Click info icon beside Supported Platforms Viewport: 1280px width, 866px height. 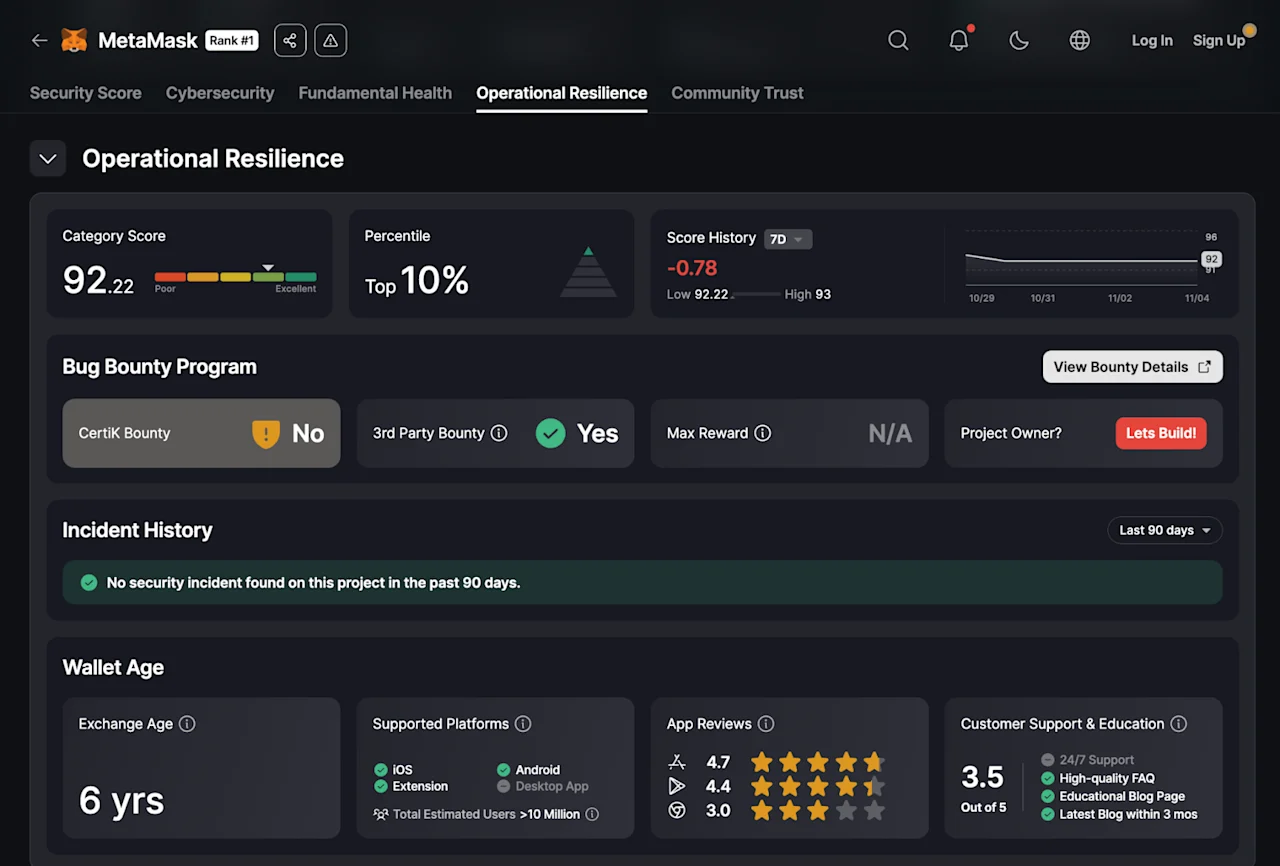coord(523,724)
